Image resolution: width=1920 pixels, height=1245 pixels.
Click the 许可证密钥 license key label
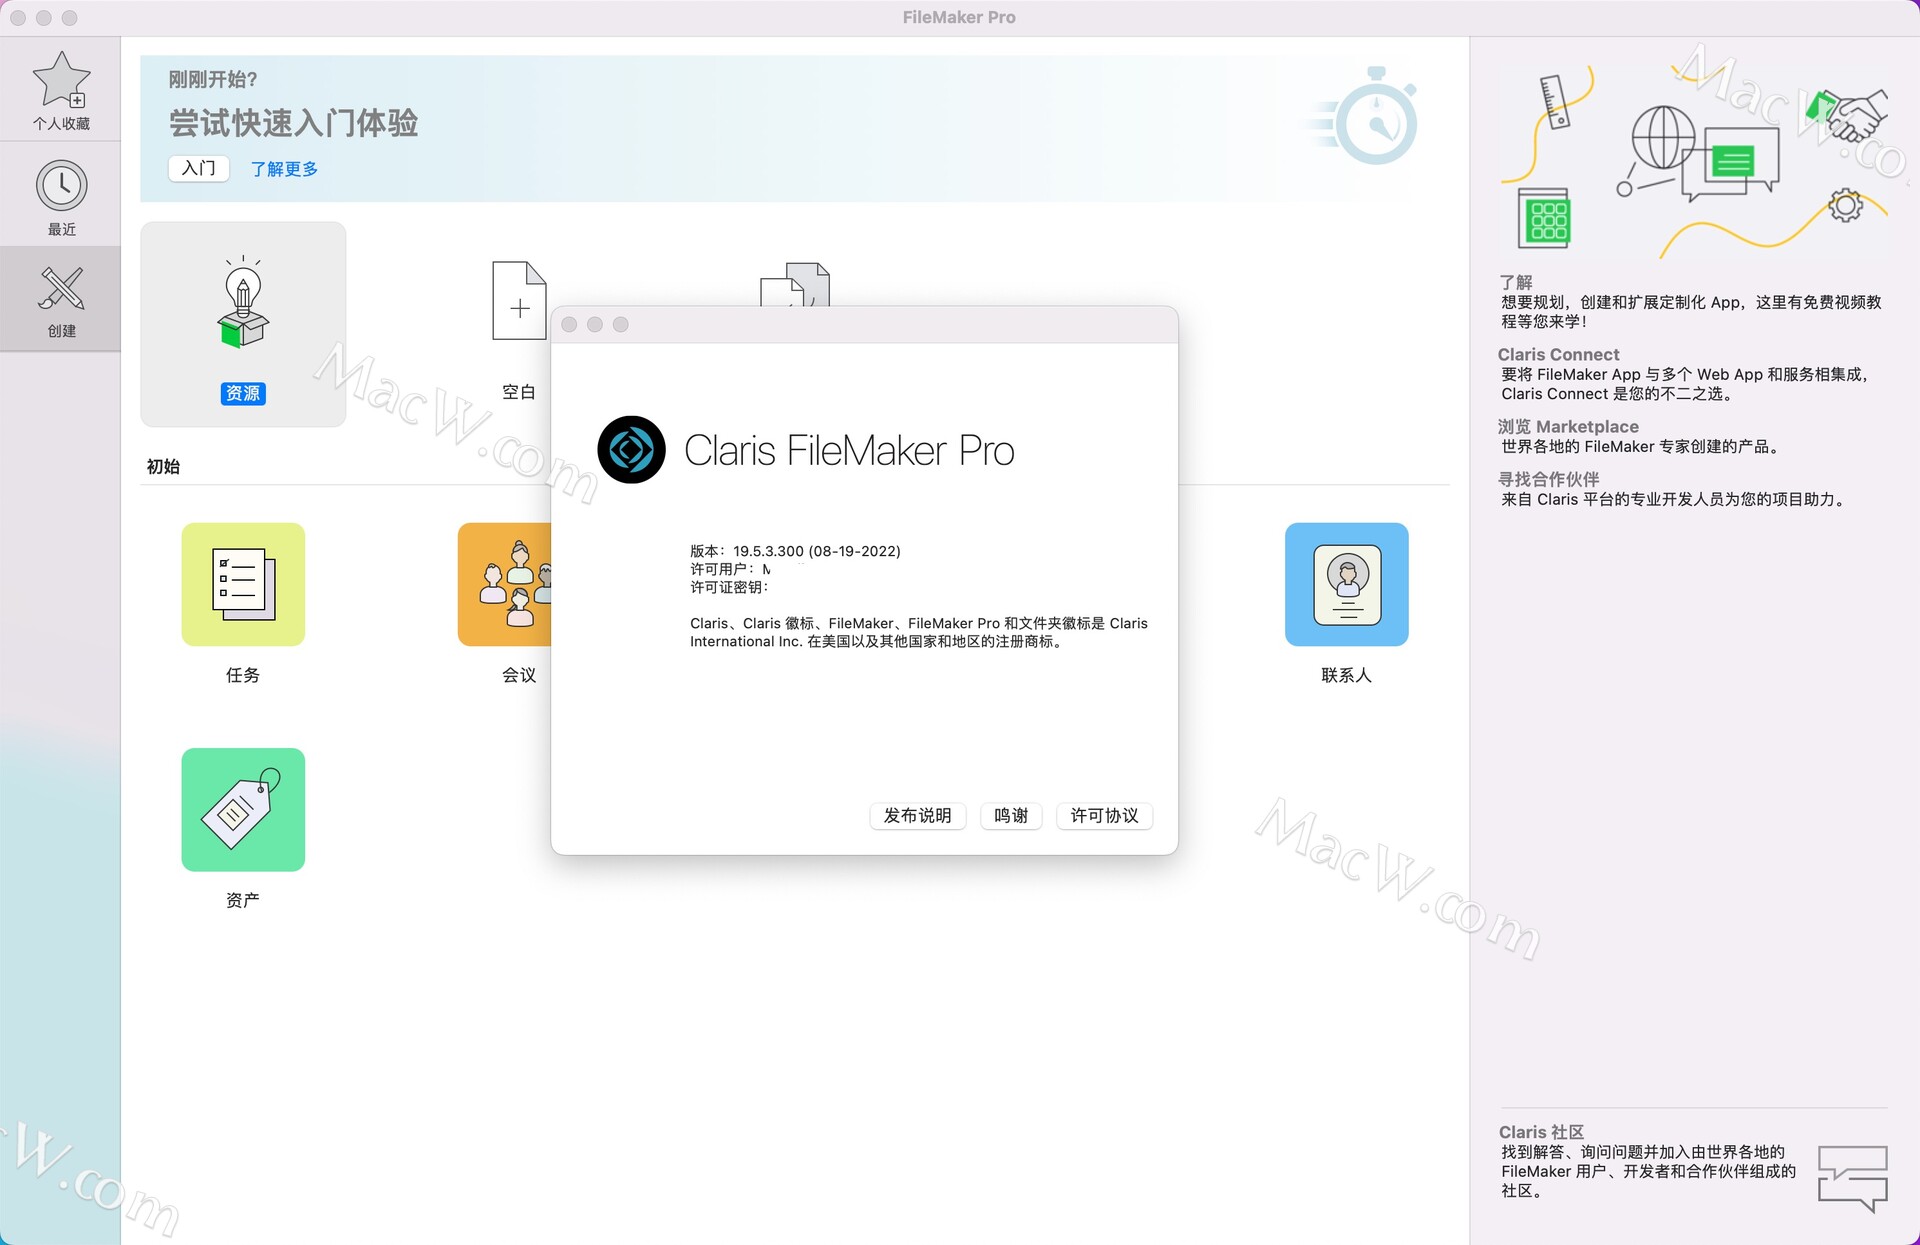coord(729,587)
